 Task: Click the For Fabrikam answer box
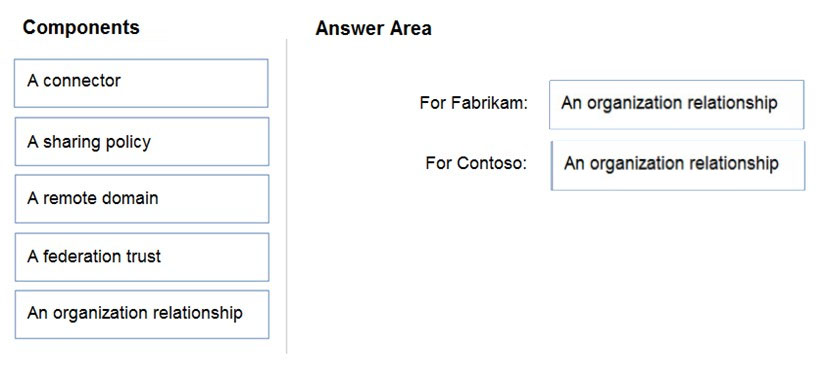click(x=676, y=105)
